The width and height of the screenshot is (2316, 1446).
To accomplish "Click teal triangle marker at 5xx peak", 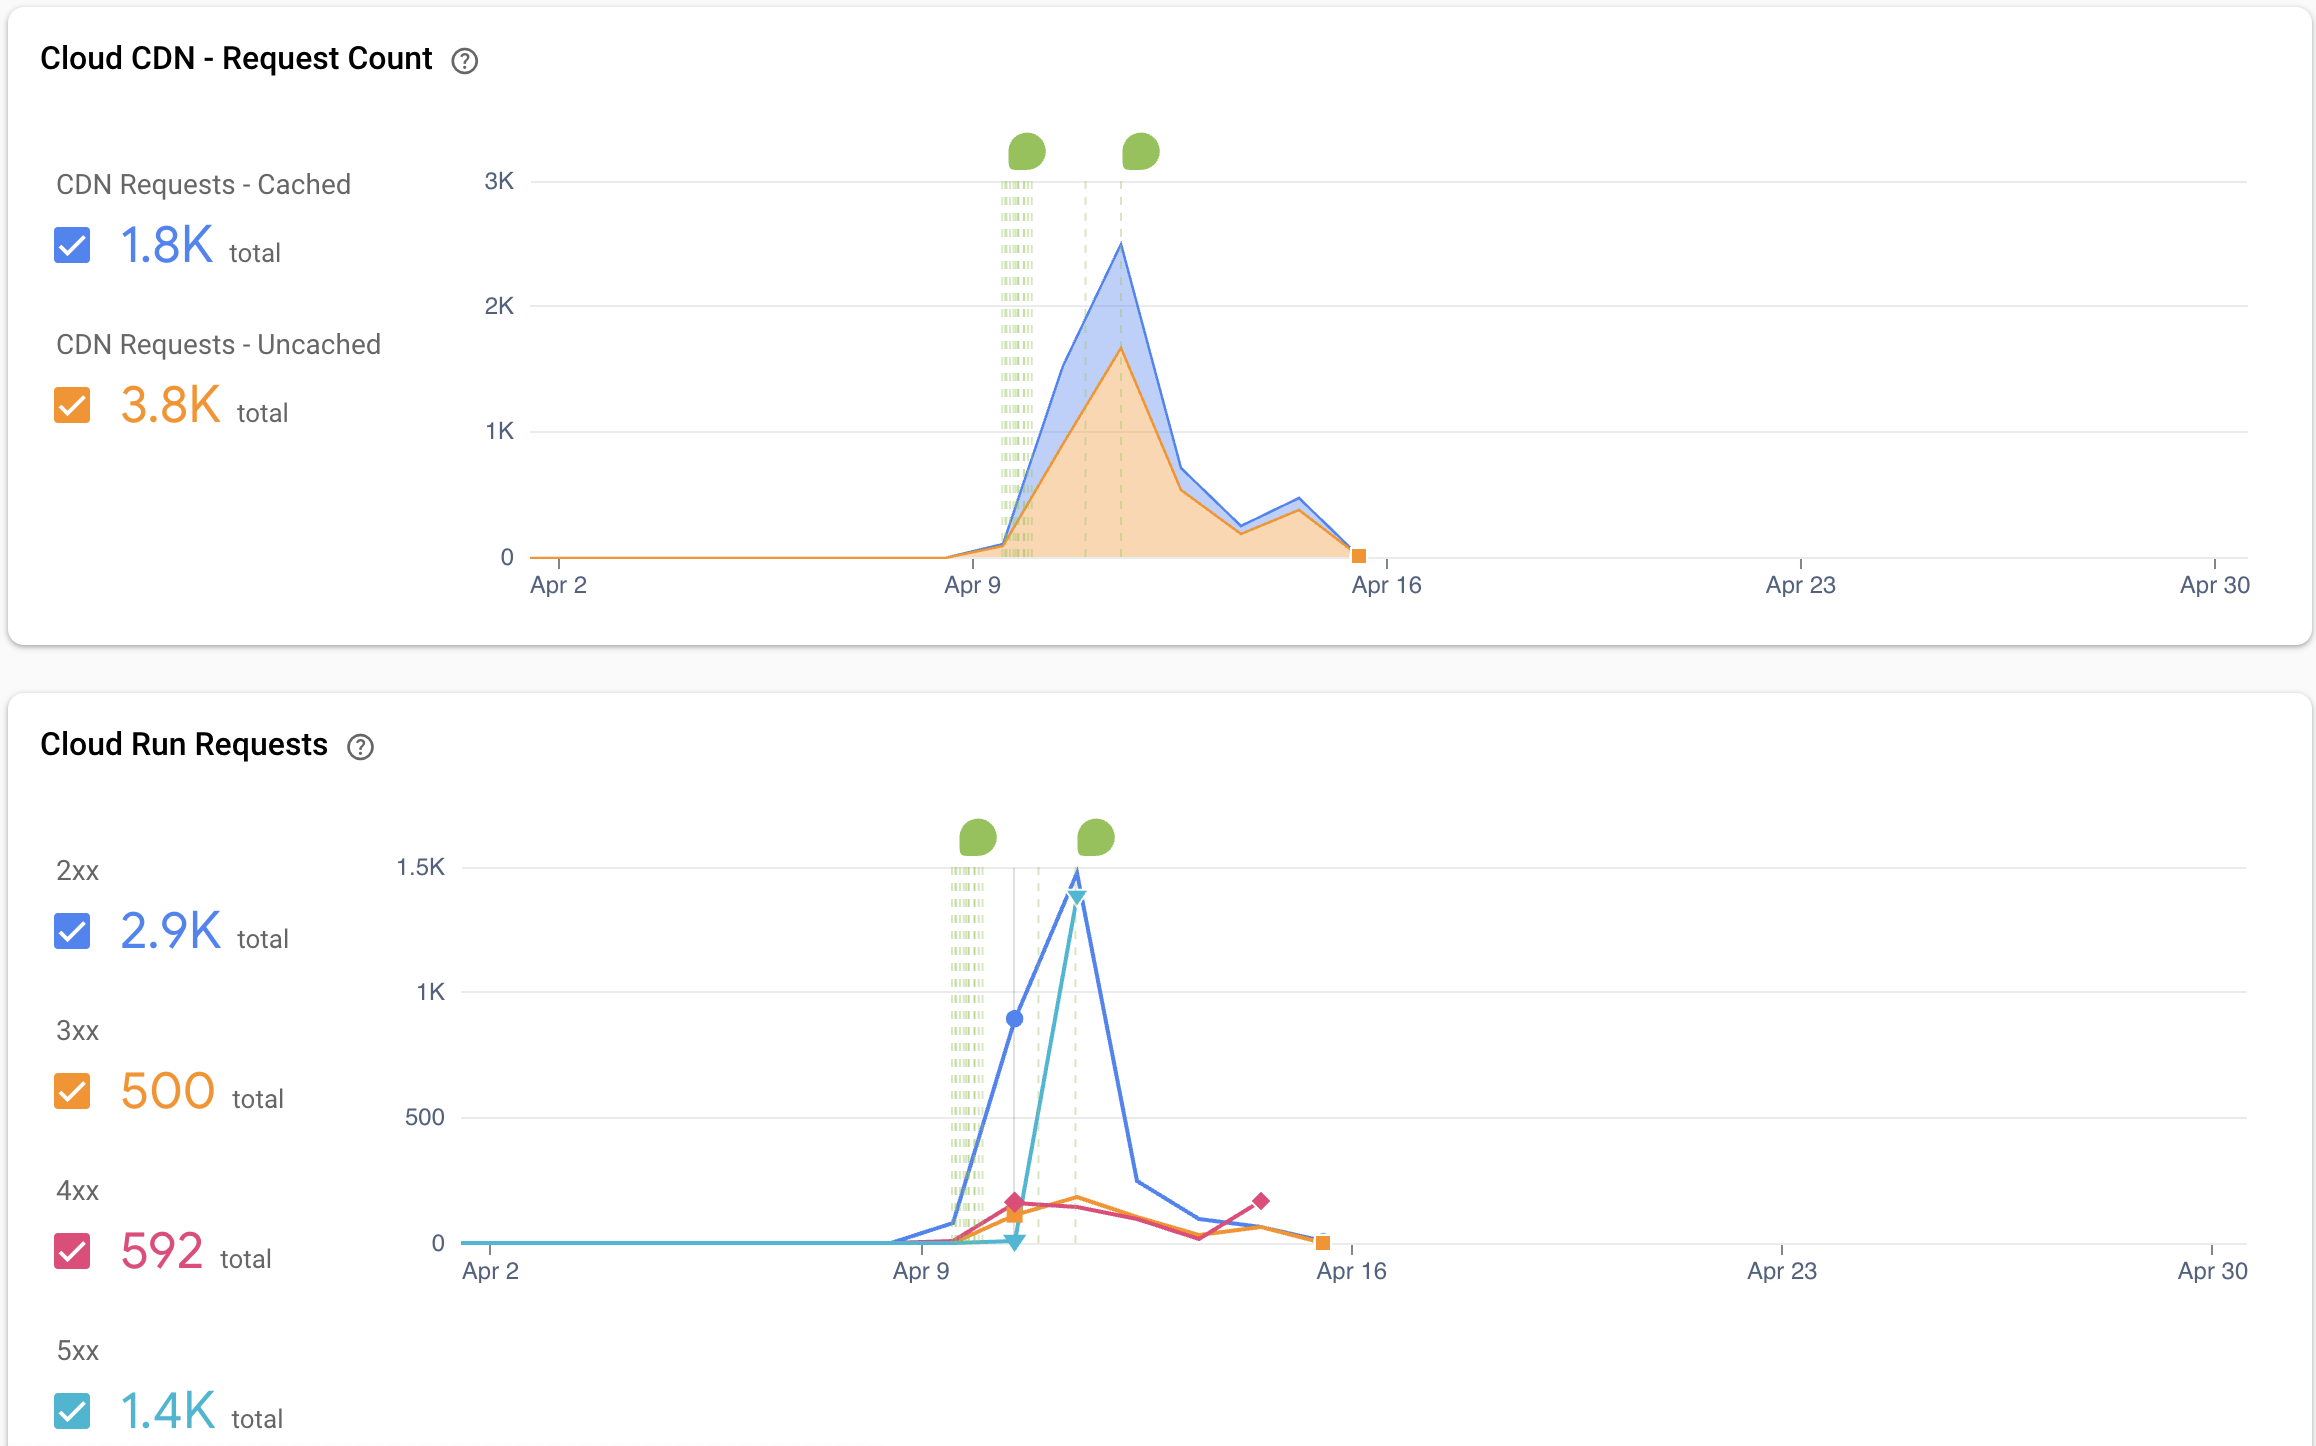I will 1076,897.
